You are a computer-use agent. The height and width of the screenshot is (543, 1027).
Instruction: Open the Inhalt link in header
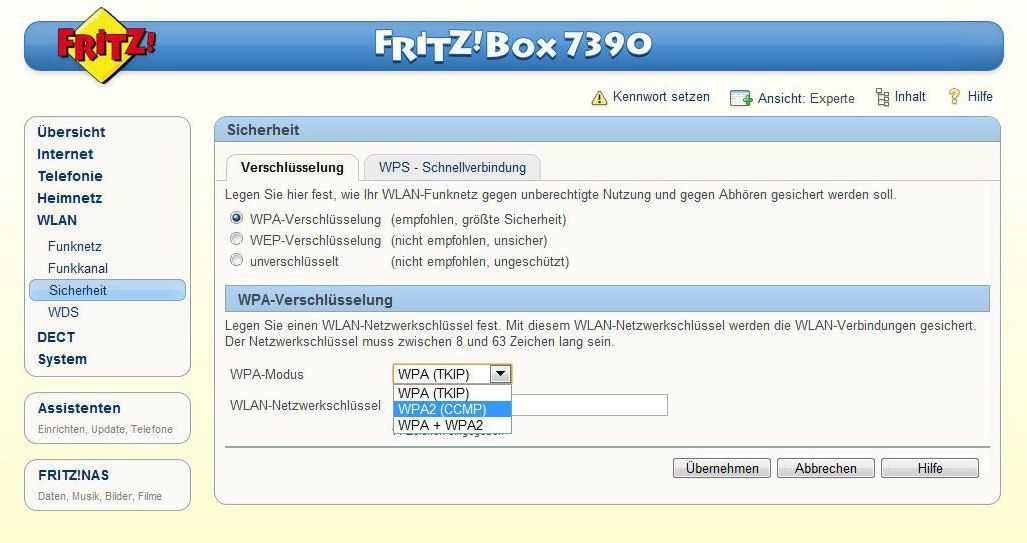click(910, 97)
